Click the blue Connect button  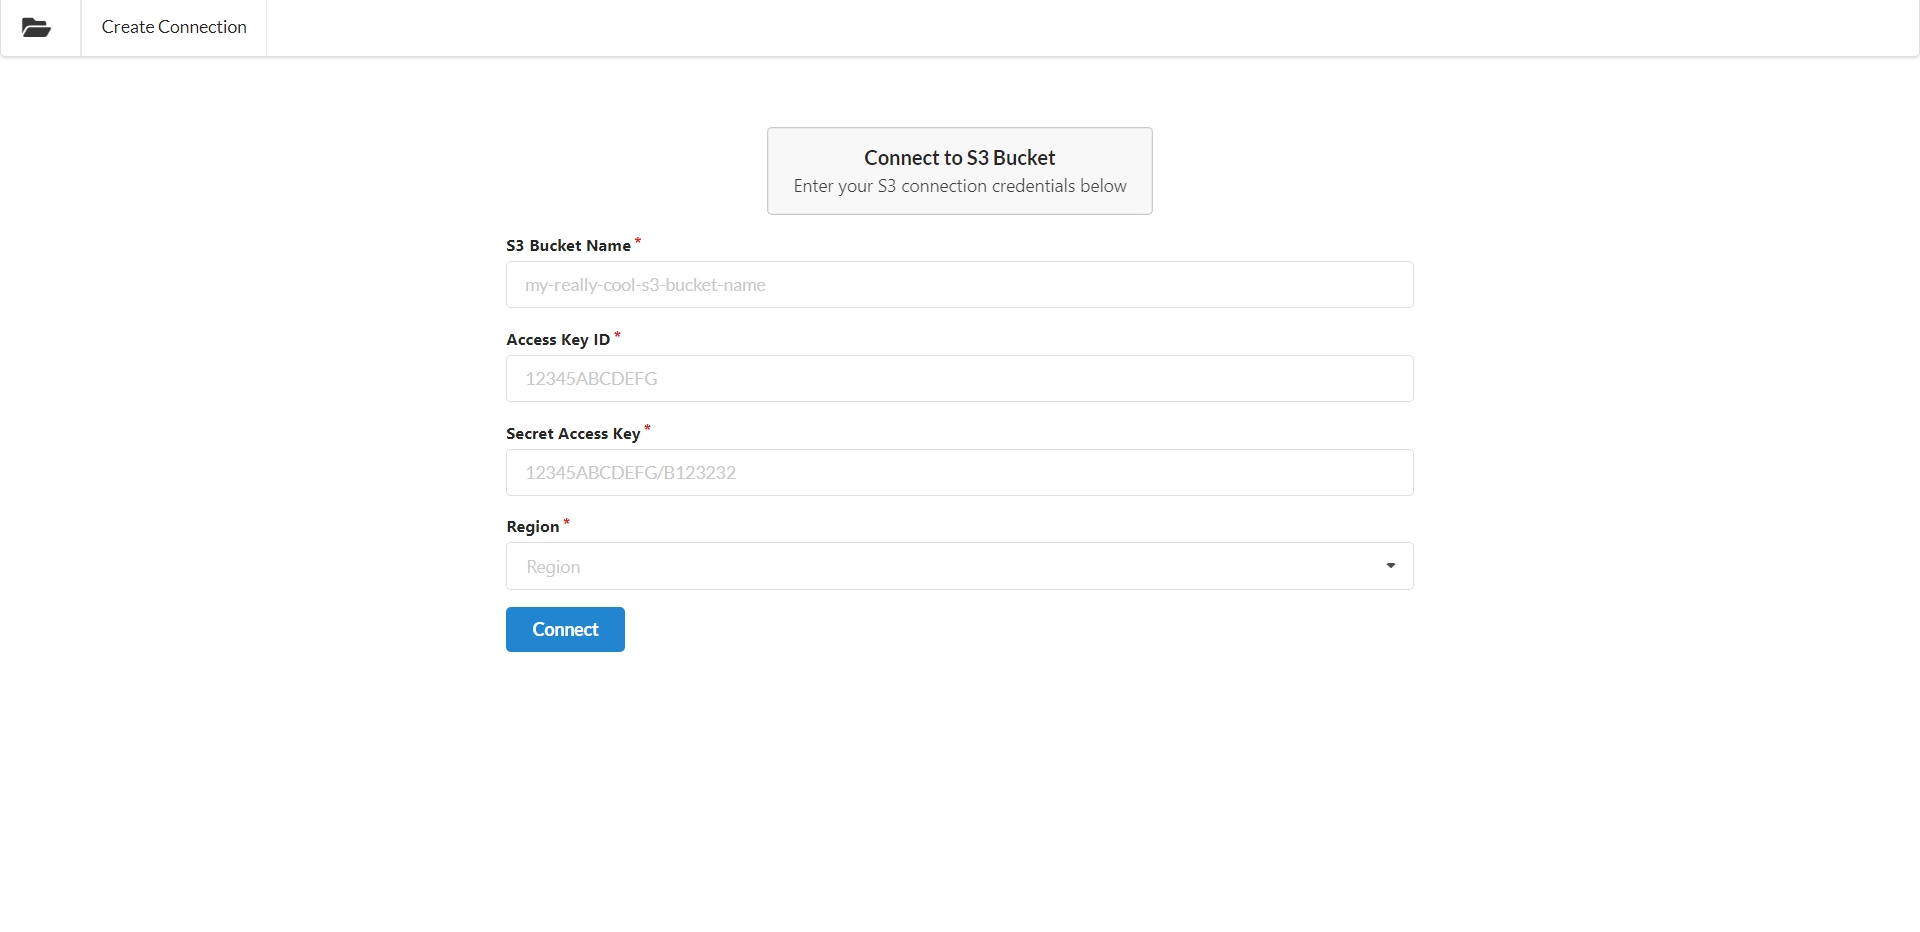pos(565,630)
